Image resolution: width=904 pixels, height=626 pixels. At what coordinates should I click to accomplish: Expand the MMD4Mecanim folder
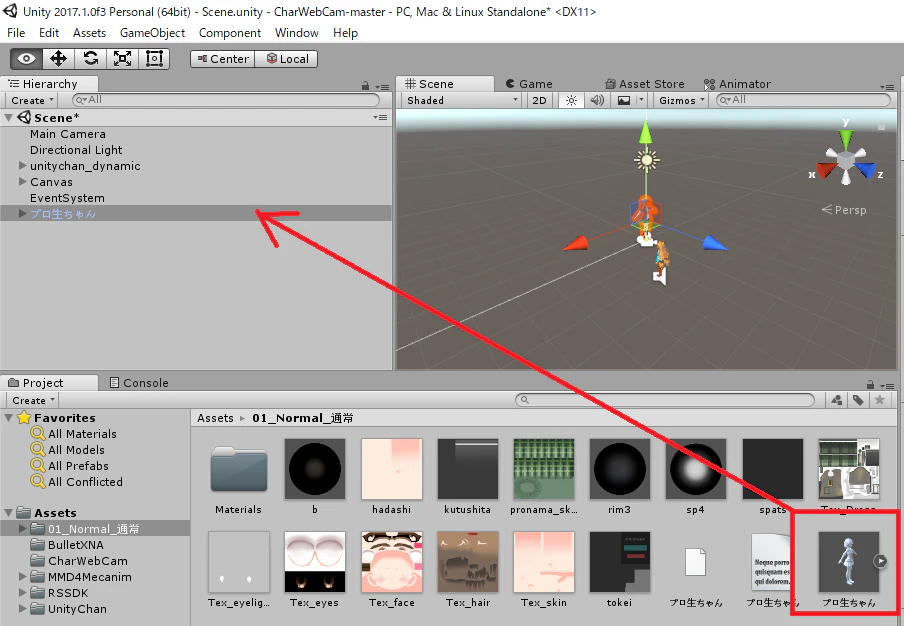[x=22, y=576]
